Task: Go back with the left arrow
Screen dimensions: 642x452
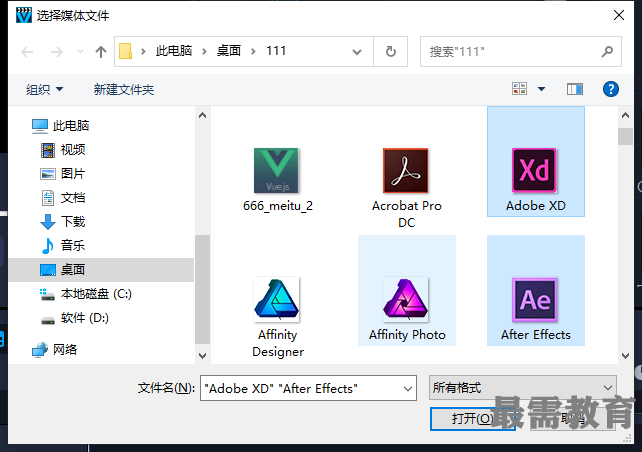Action: pos(27,52)
